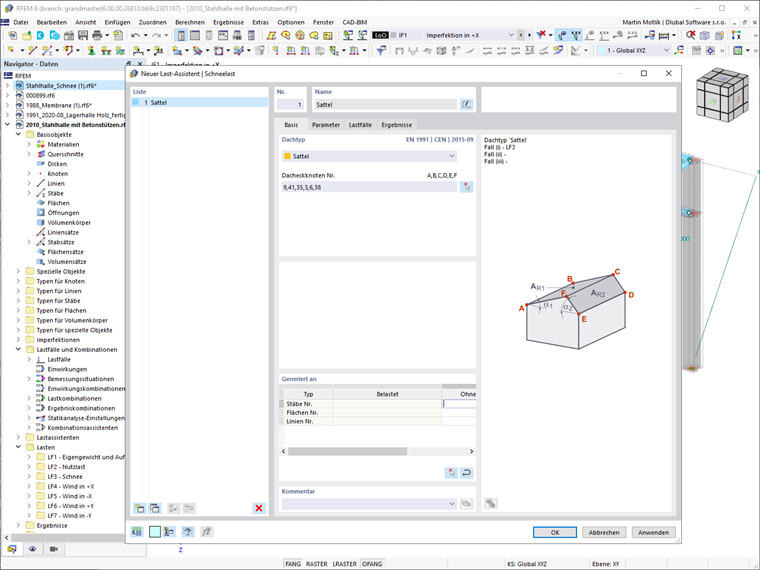
Task: Click the pick nodes icon beside Dacheckknoten field
Action: point(466,187)
